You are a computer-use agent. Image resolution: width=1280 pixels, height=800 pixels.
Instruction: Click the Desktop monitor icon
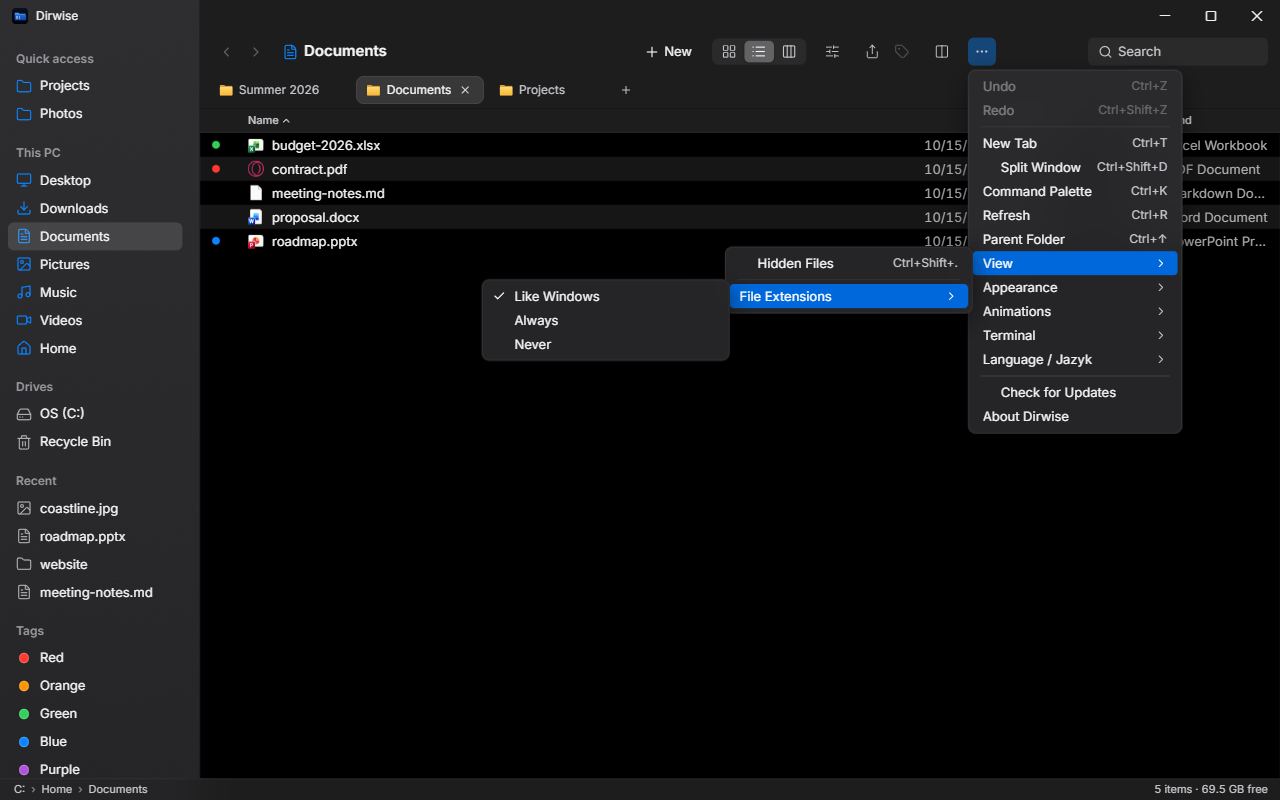(x=24, y=180)
